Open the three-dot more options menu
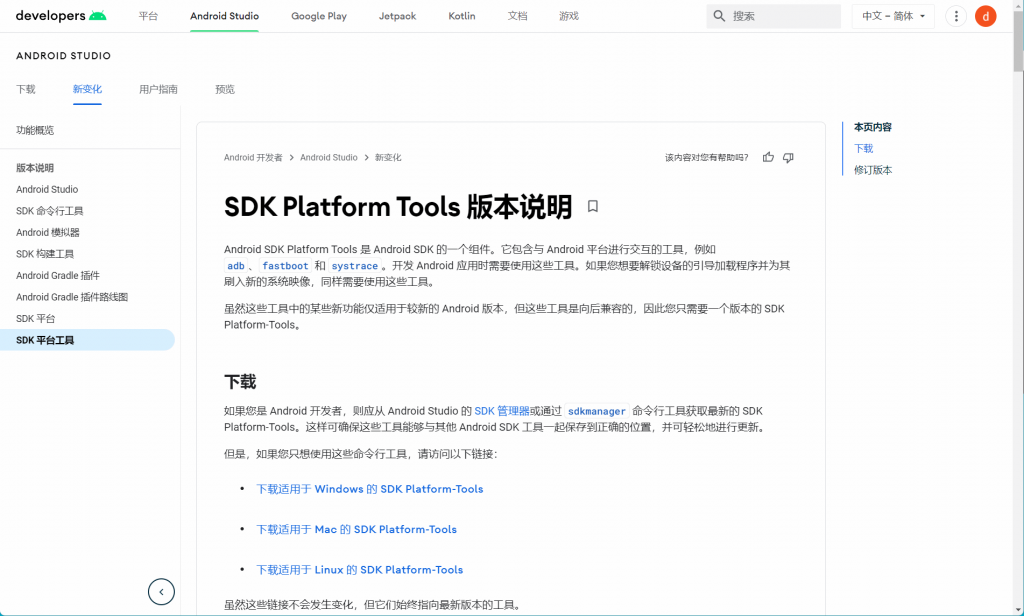The height and width of the screenshot is (616, 1024). pyautogui.click(x=956, y=16)
